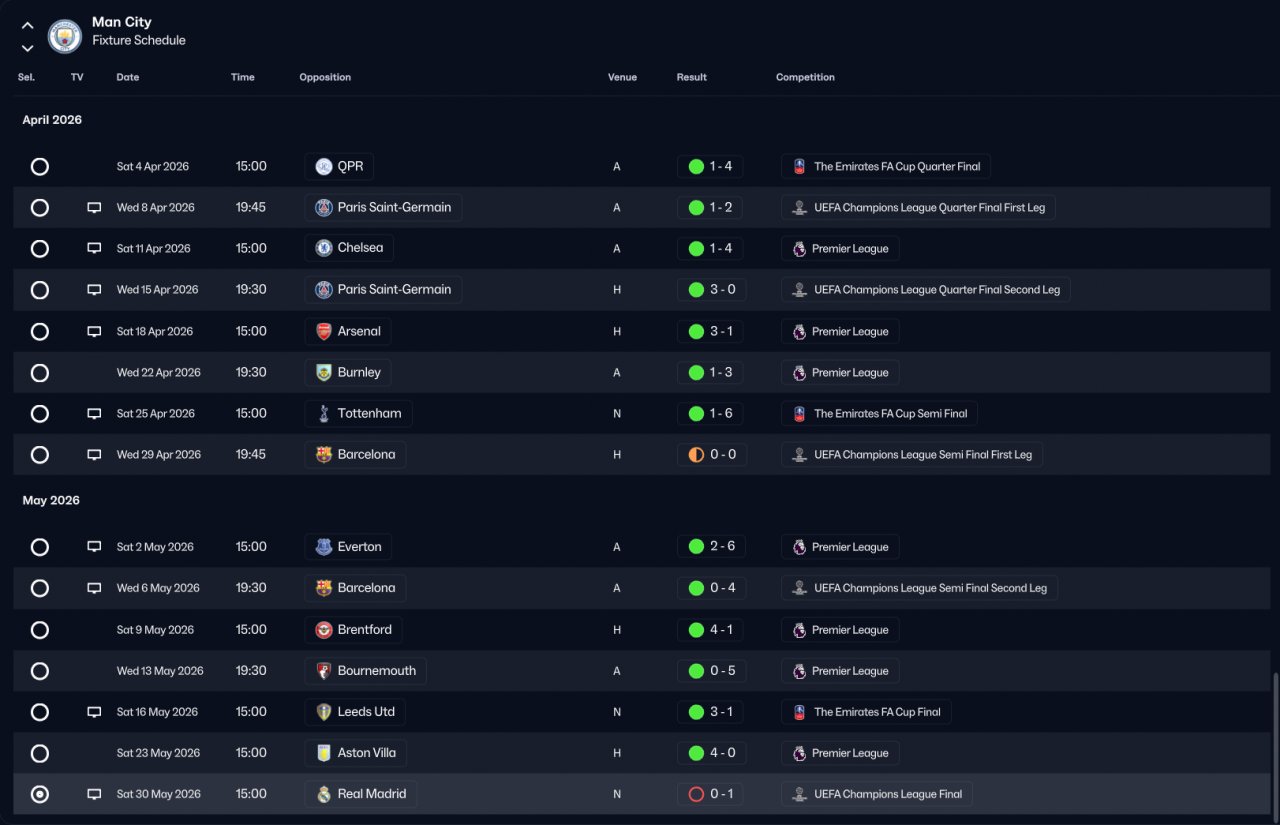Select the Brentford fixture radio button
This screenshot has width=1280, height=825.
point(40,630)
